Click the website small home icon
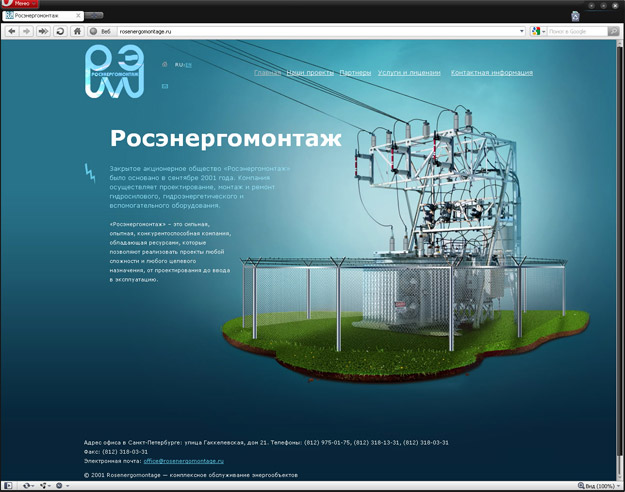 165,64
